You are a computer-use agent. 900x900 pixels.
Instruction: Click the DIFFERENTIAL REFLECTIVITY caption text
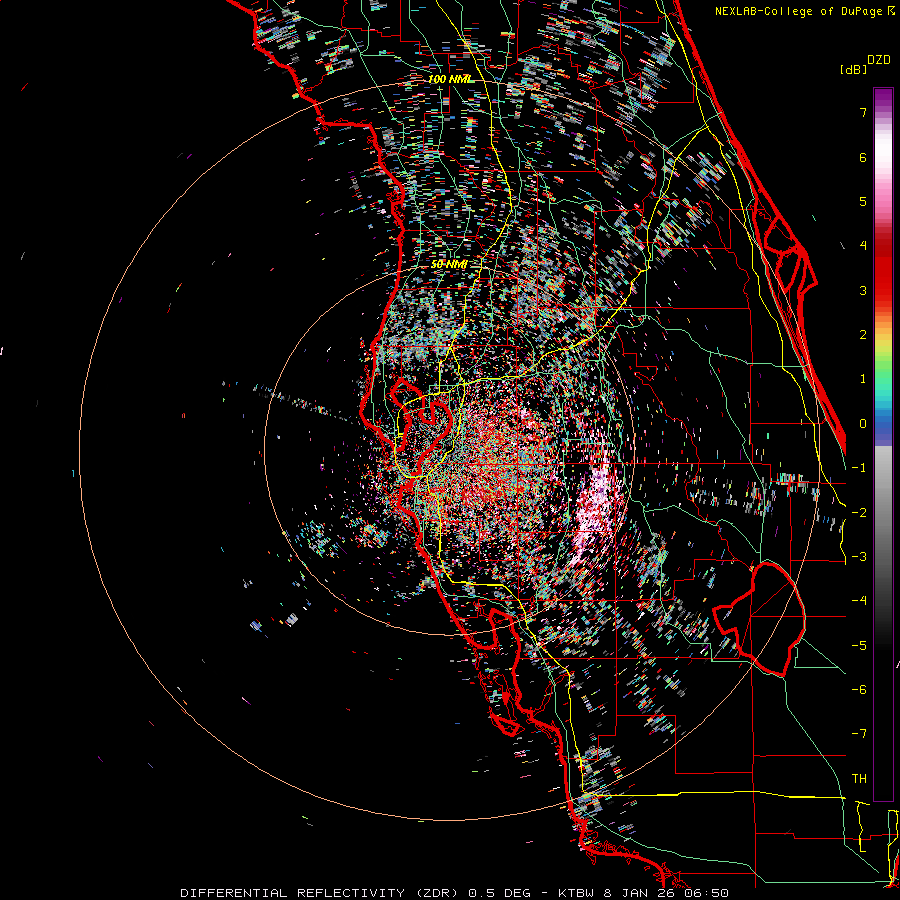[293, 893]
